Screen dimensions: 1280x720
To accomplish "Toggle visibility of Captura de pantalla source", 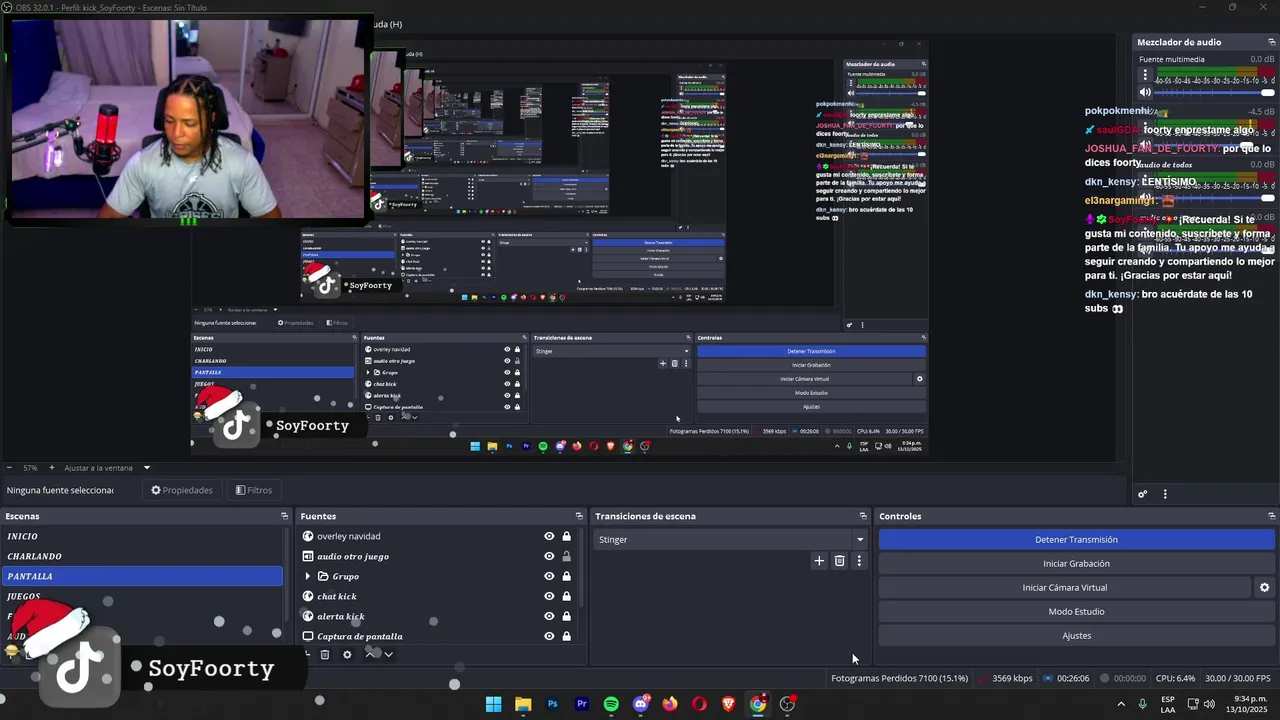I will point(549,636).
